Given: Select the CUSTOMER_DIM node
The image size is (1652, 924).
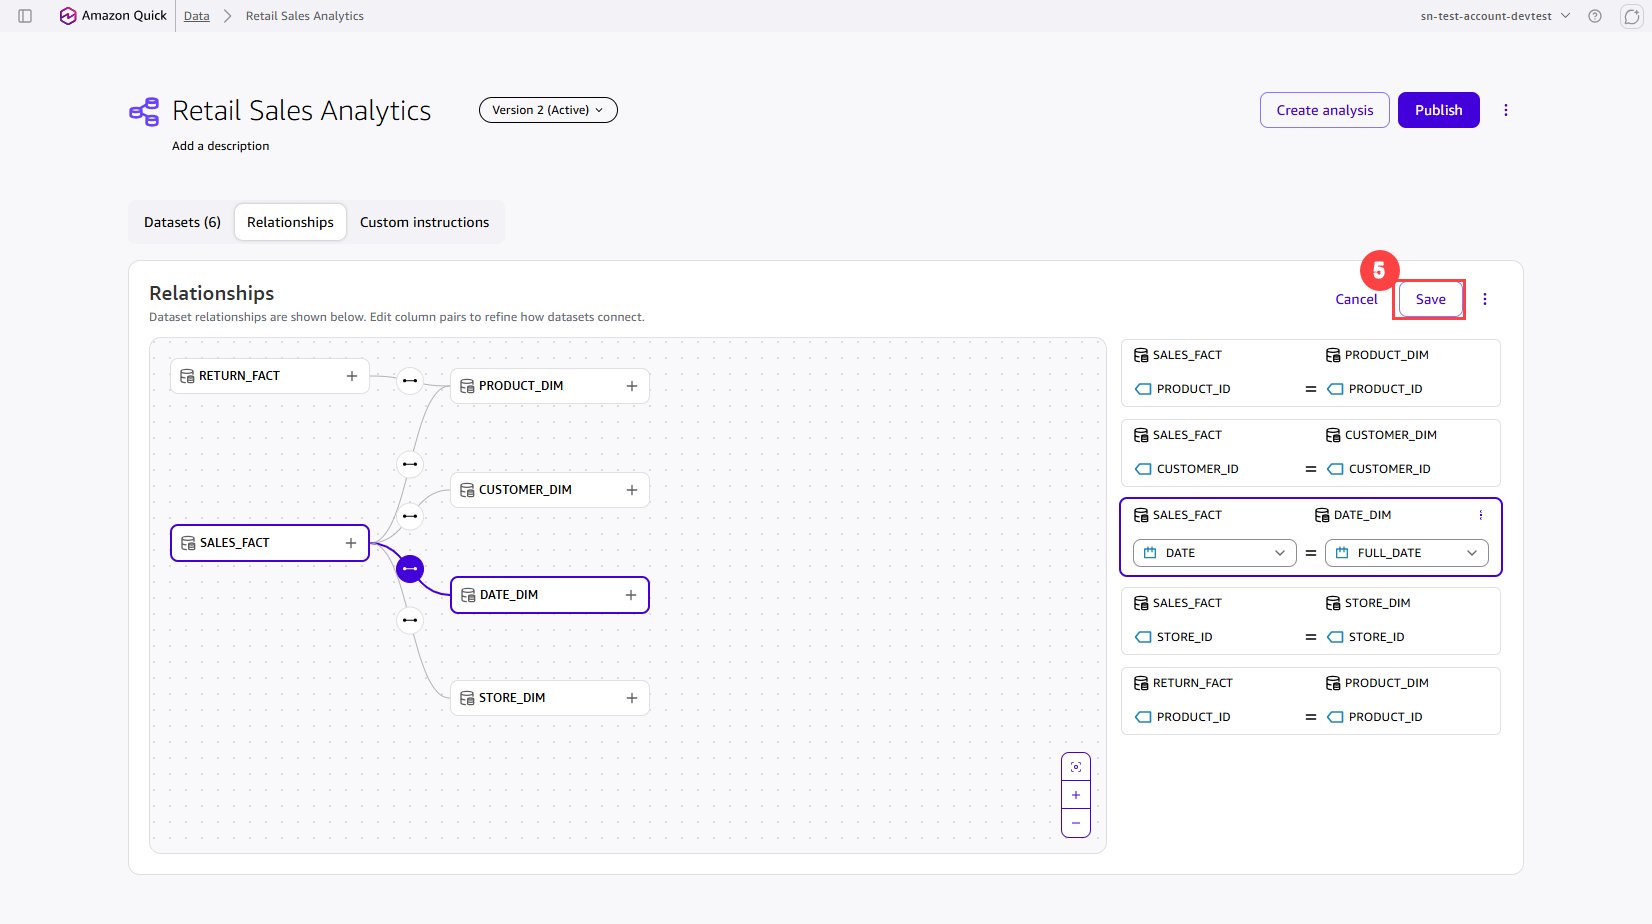Looking at the screenshot, I should (x=549, y=490).
